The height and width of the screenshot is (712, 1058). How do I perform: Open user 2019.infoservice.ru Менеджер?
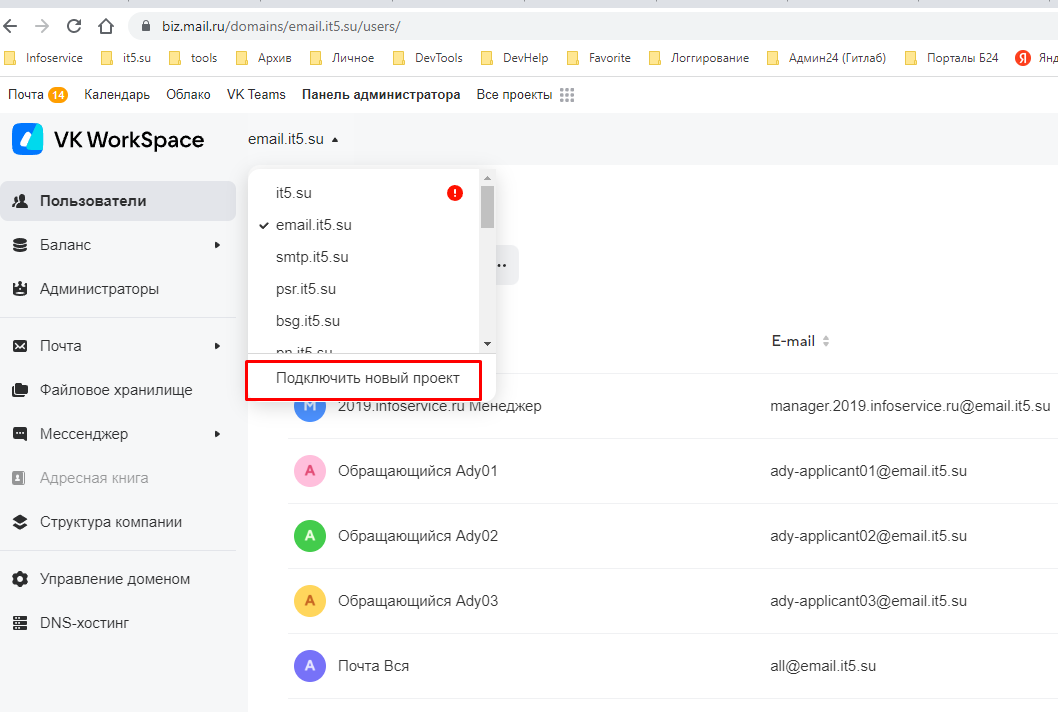point(439,406)
